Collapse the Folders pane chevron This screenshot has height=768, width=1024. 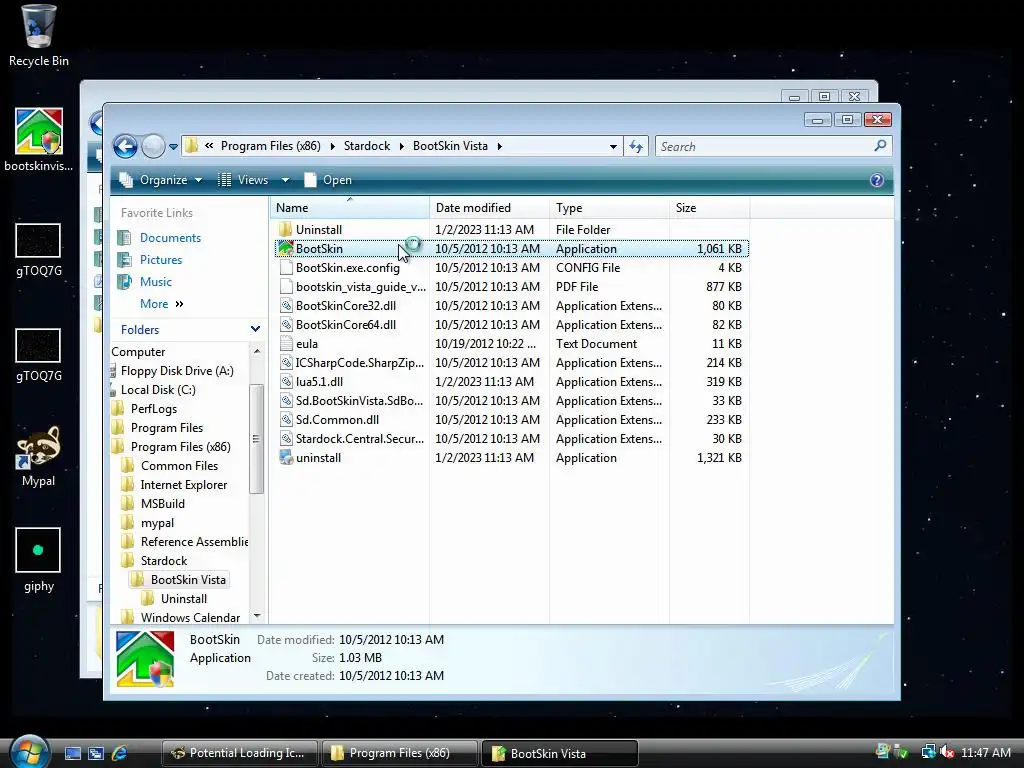(x=255, y=329)
